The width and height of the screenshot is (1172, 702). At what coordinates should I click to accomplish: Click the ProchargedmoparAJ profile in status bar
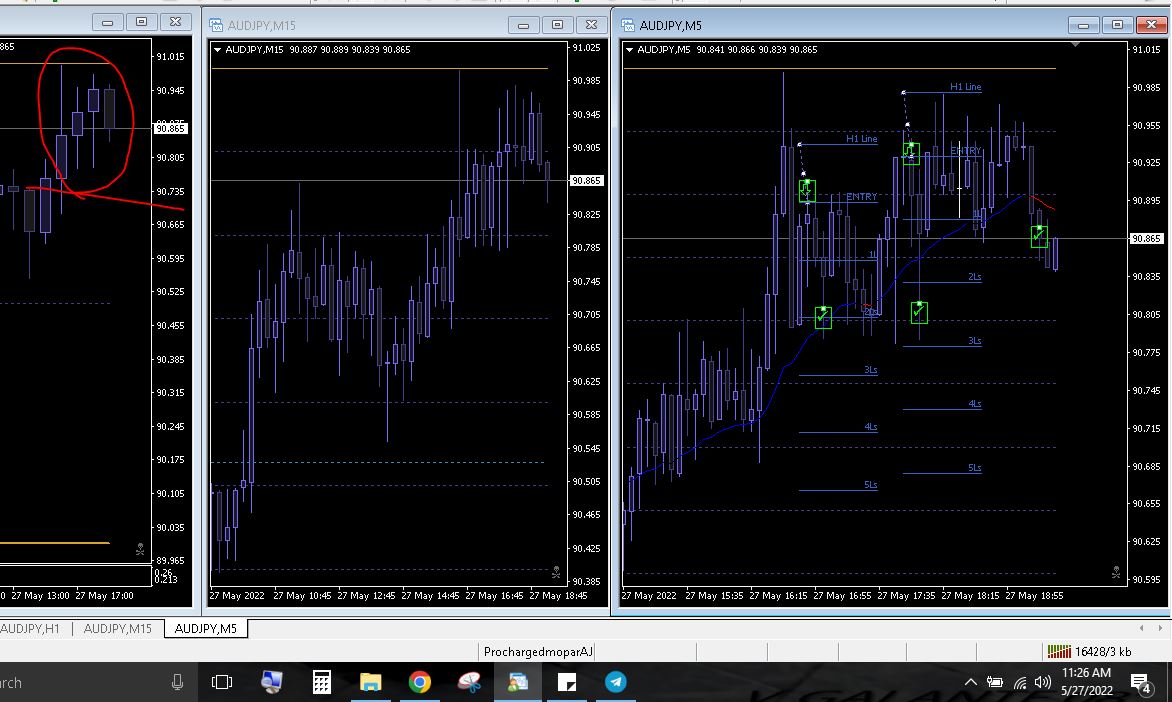pyautogui.click(x=538, y=651)
